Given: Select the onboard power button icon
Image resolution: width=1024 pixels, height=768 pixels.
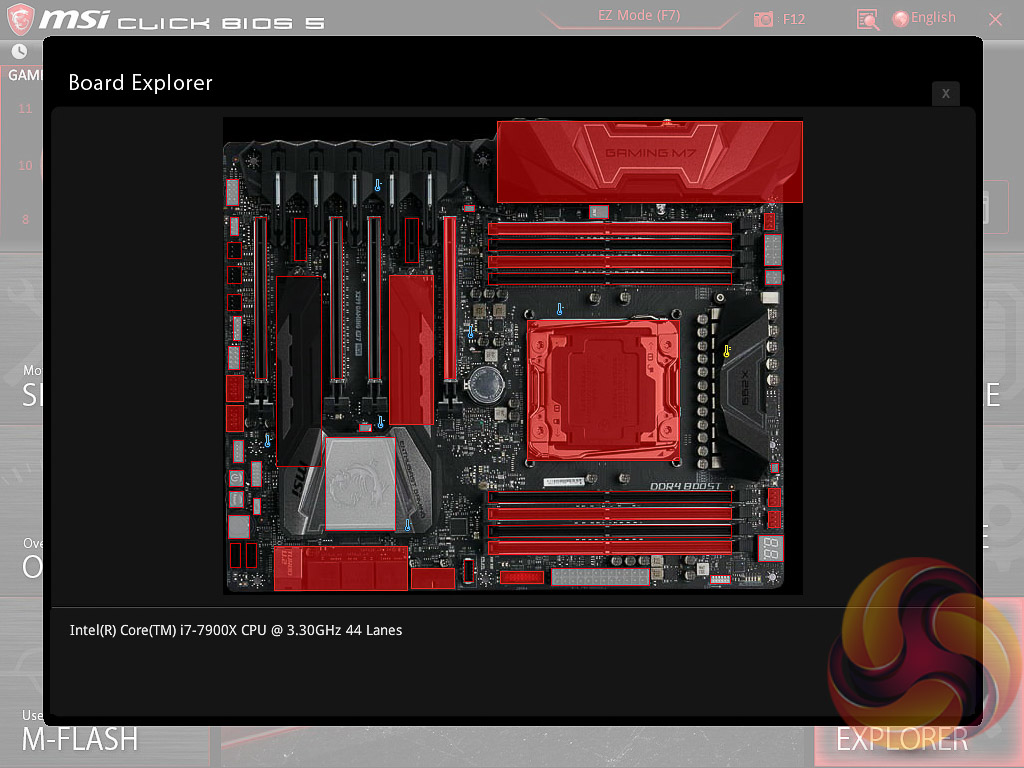Looking at the screenshot, I should pyautogui.click(x=236, y=478).
